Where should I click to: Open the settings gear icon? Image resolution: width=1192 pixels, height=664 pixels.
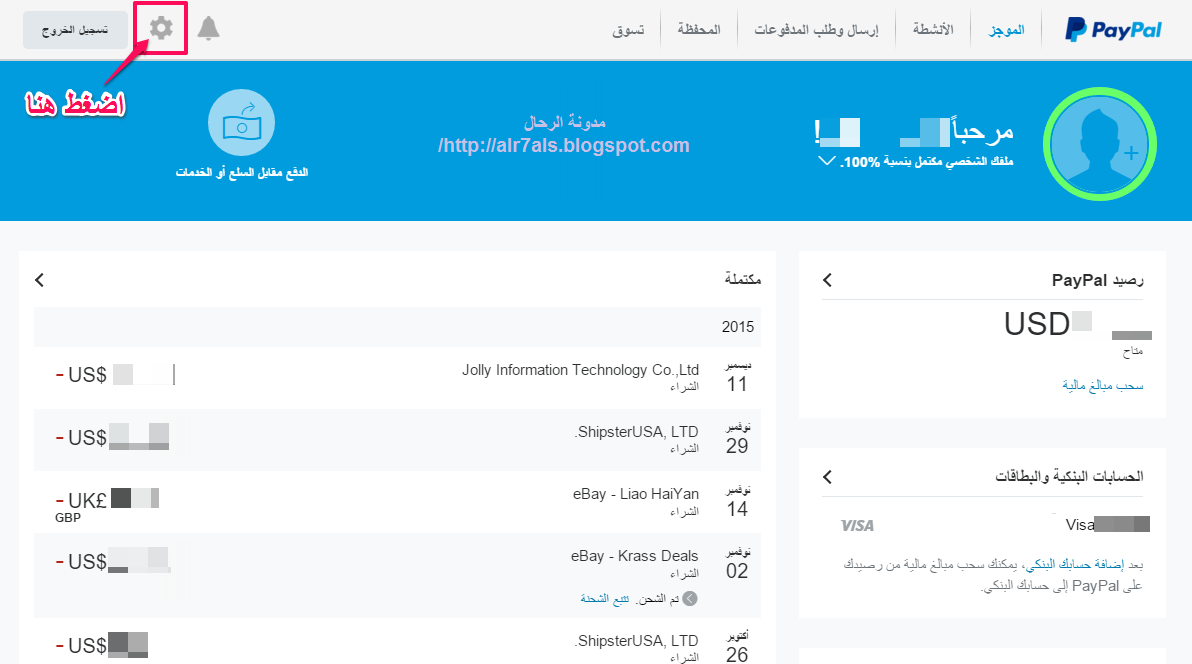coord(161,28)
